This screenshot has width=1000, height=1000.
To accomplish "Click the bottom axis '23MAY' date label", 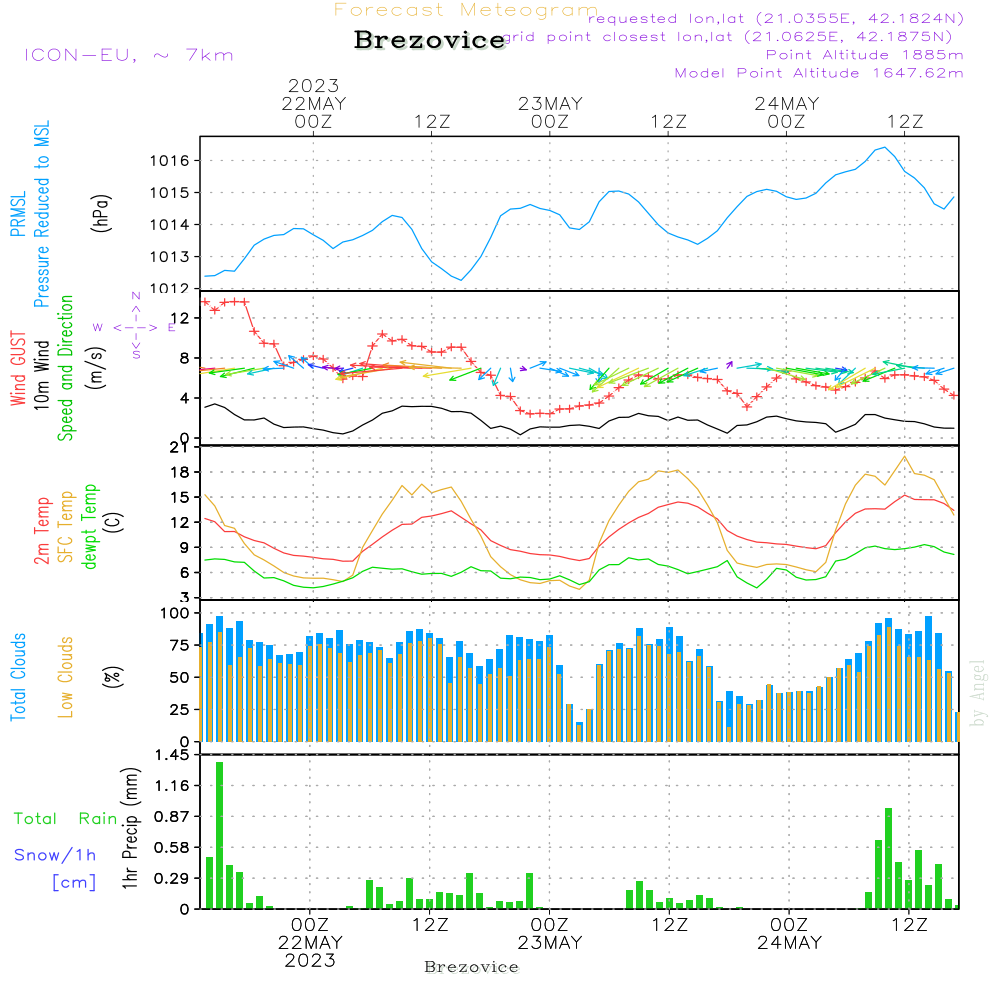I will pyautogui.click(x=550, y=943).
